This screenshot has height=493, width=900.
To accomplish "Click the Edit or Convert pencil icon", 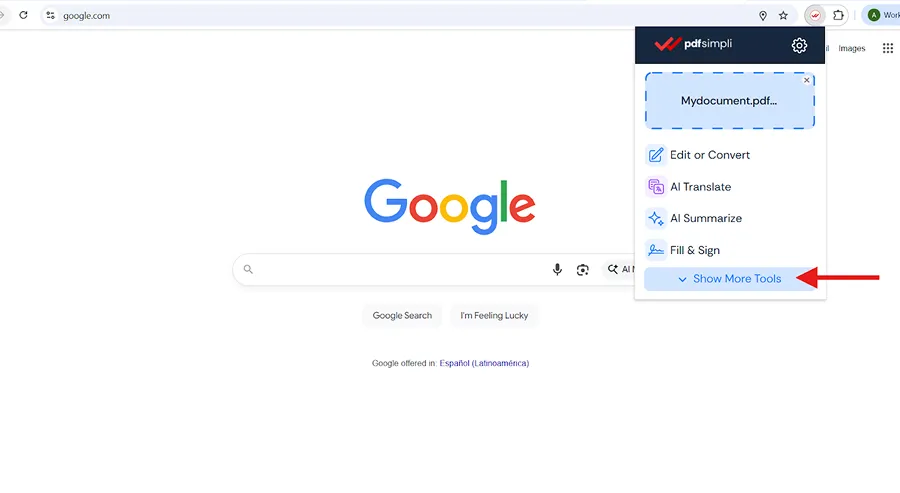I will point(655,155).
